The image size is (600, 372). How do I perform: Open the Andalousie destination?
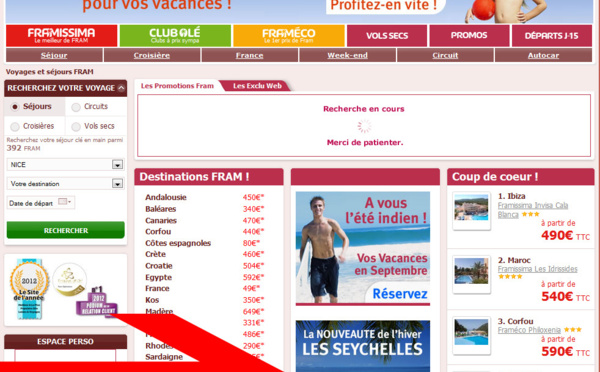point(166,197)
